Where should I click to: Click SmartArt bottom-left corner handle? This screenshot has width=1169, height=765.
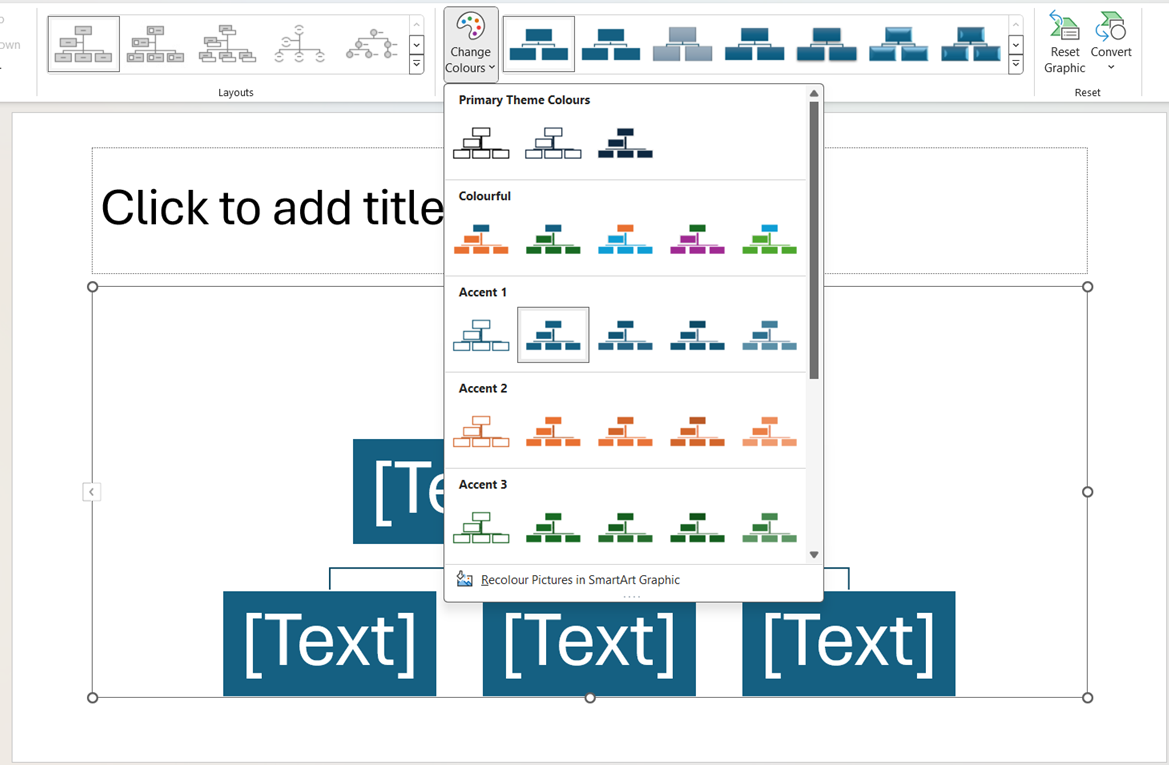point(92,698)
